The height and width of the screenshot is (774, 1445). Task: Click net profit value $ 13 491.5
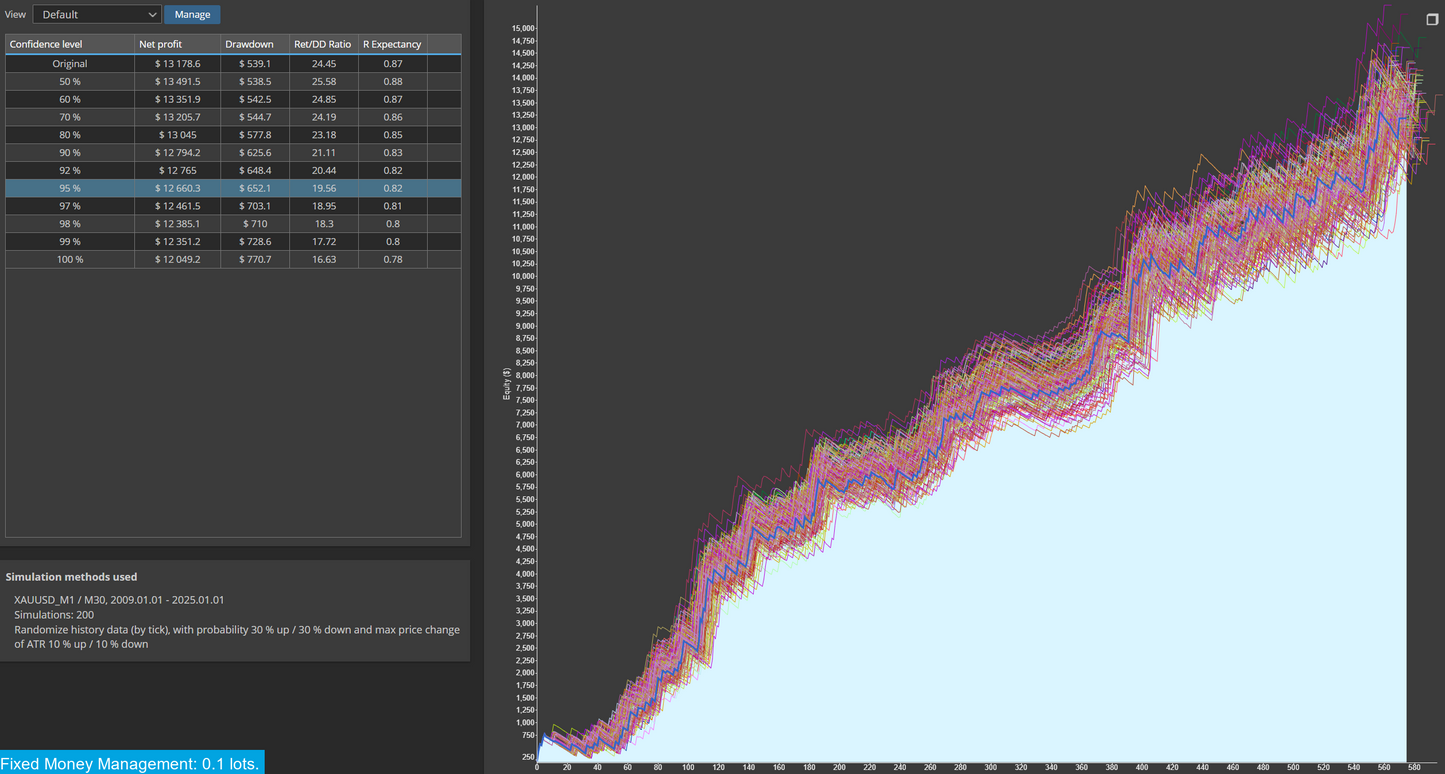(x=177, y=81)
